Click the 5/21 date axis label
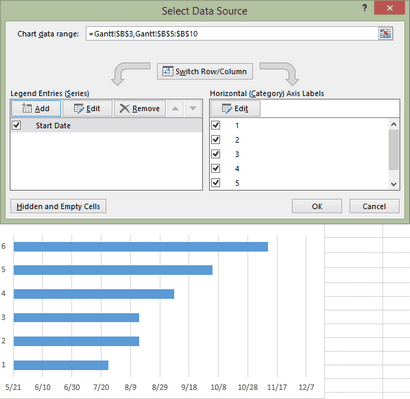410x399 pixels. [13, 387]
